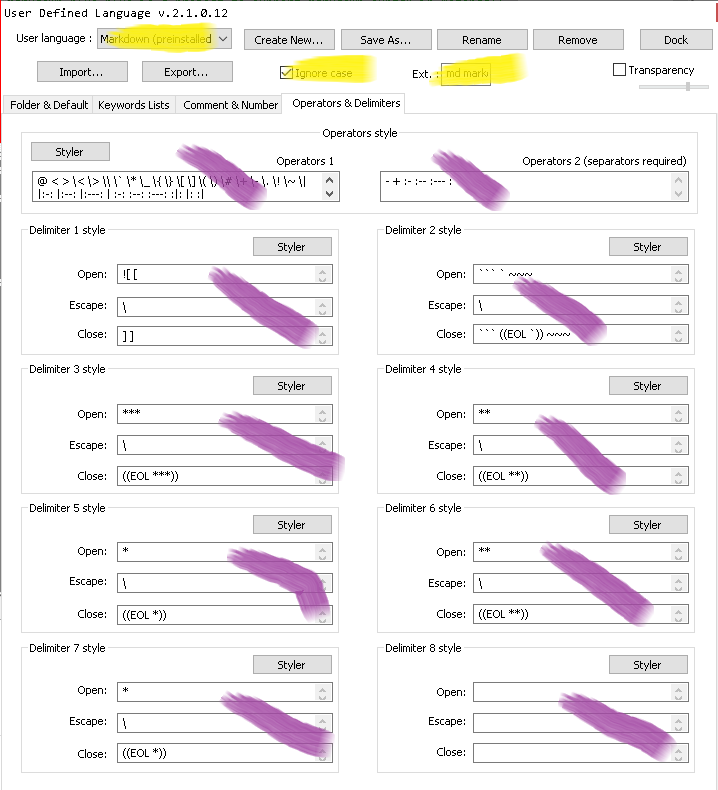
Task: Click Delimiter 7 Escape field
Action: [x=225, y=722]
